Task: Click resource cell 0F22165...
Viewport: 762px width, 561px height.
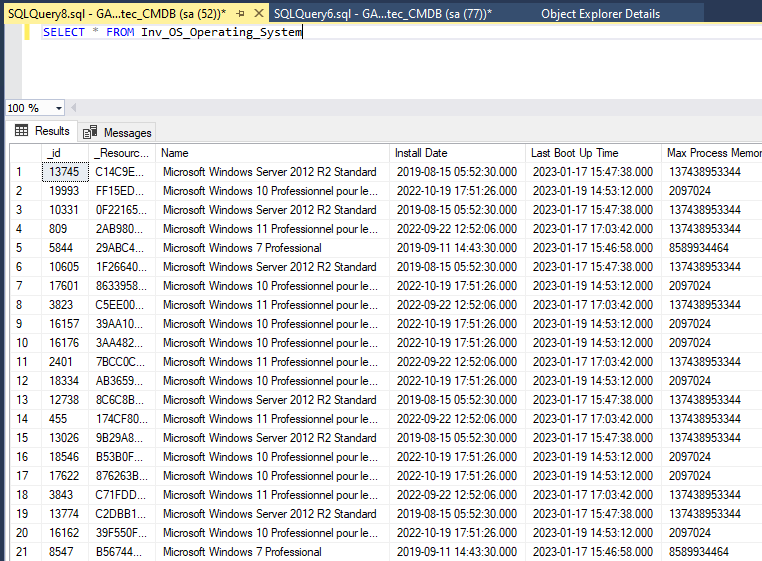Action: [122, 210]
